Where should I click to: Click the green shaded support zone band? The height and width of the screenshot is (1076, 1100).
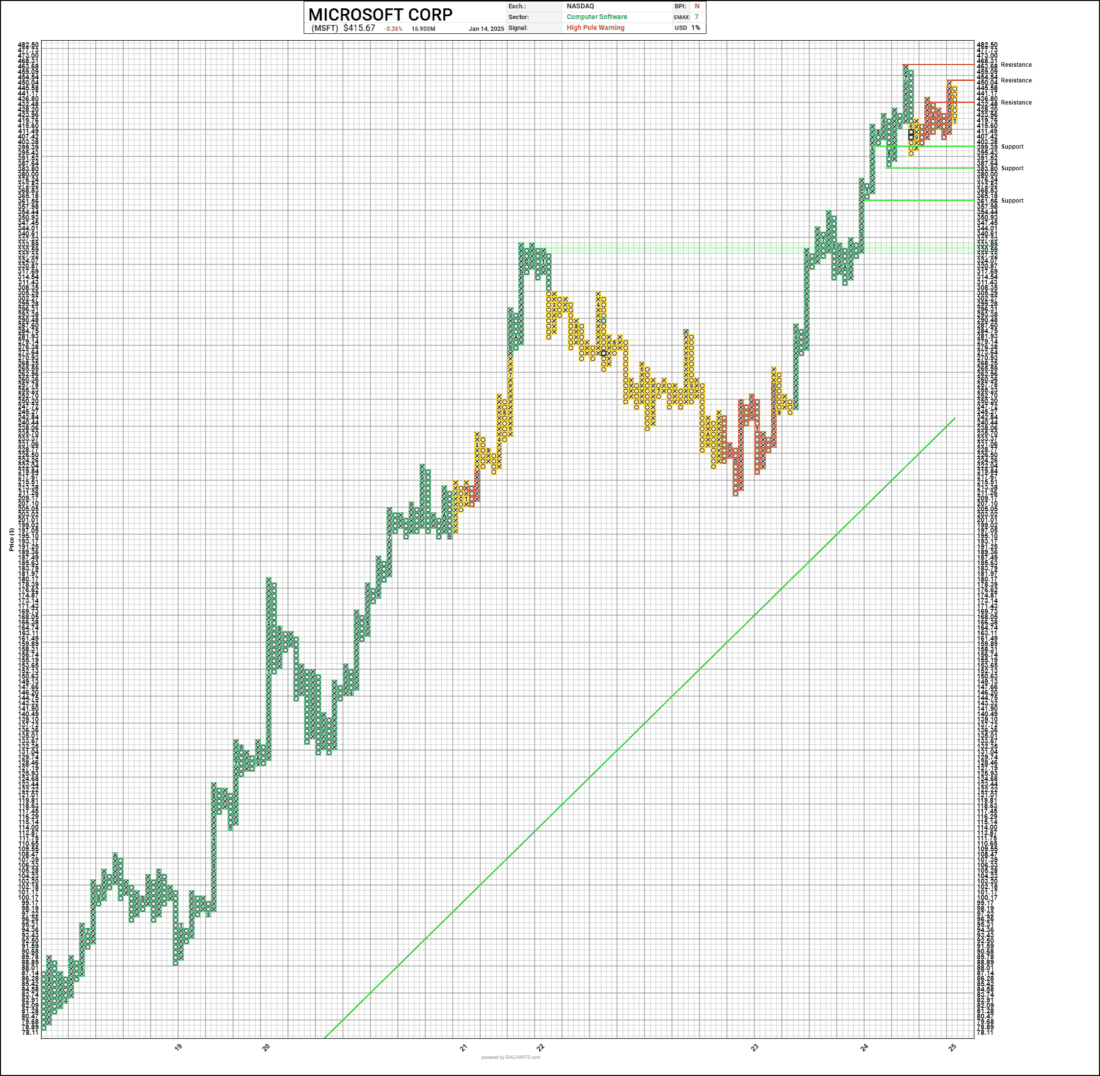[x=758, y=248]
